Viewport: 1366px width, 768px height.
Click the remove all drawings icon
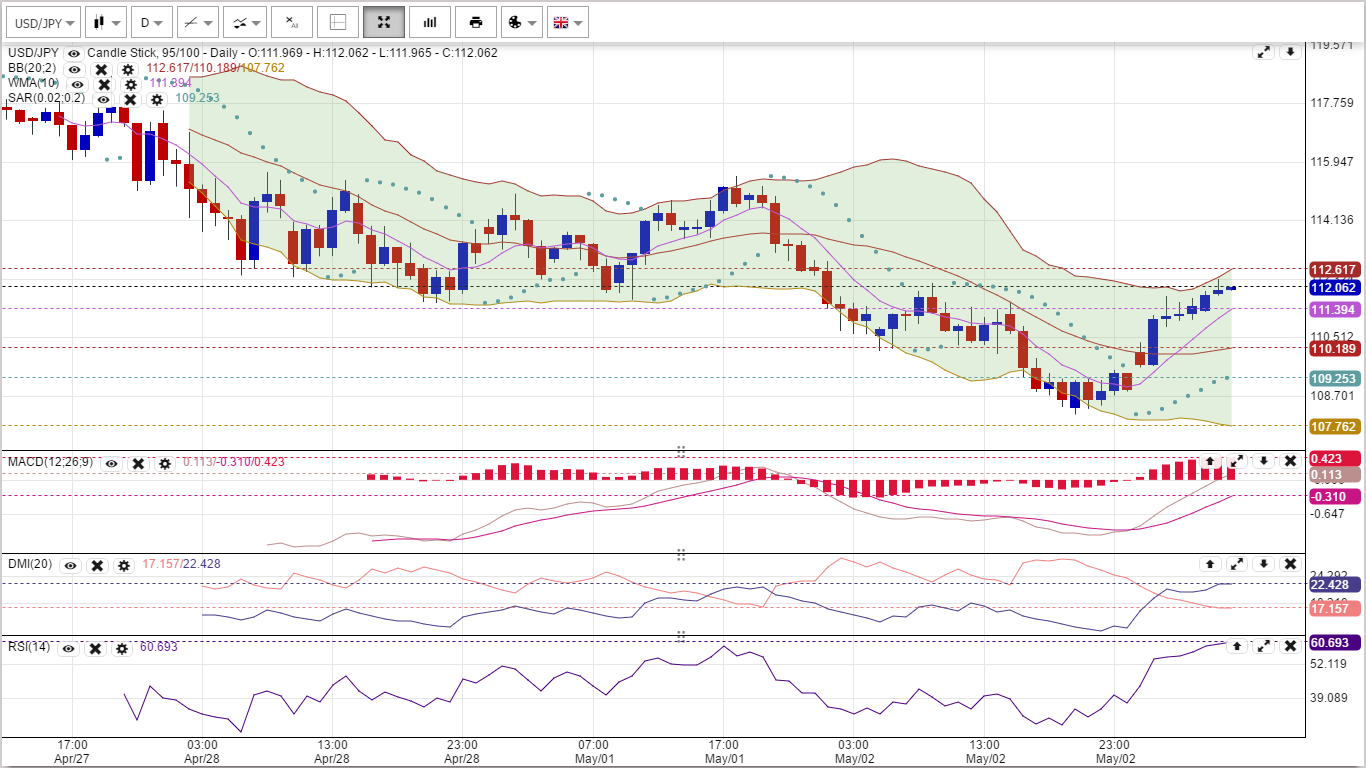click(291, 22)
